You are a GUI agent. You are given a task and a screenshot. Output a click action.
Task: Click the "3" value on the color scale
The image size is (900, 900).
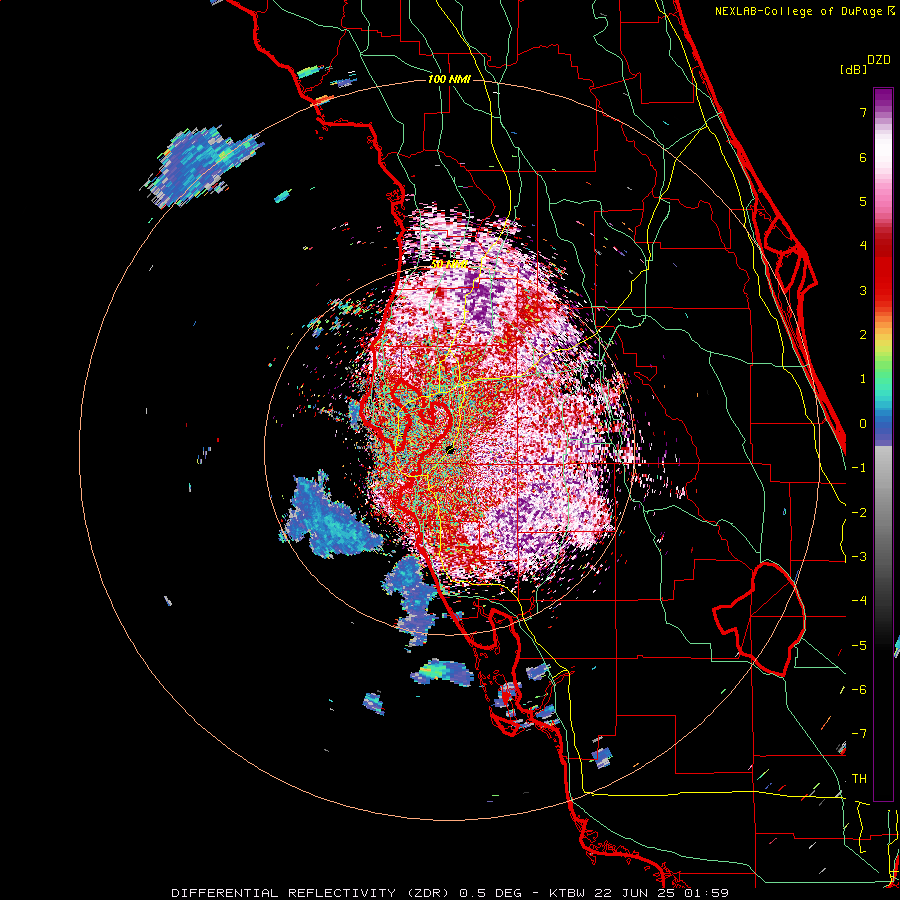coord(863,290)
